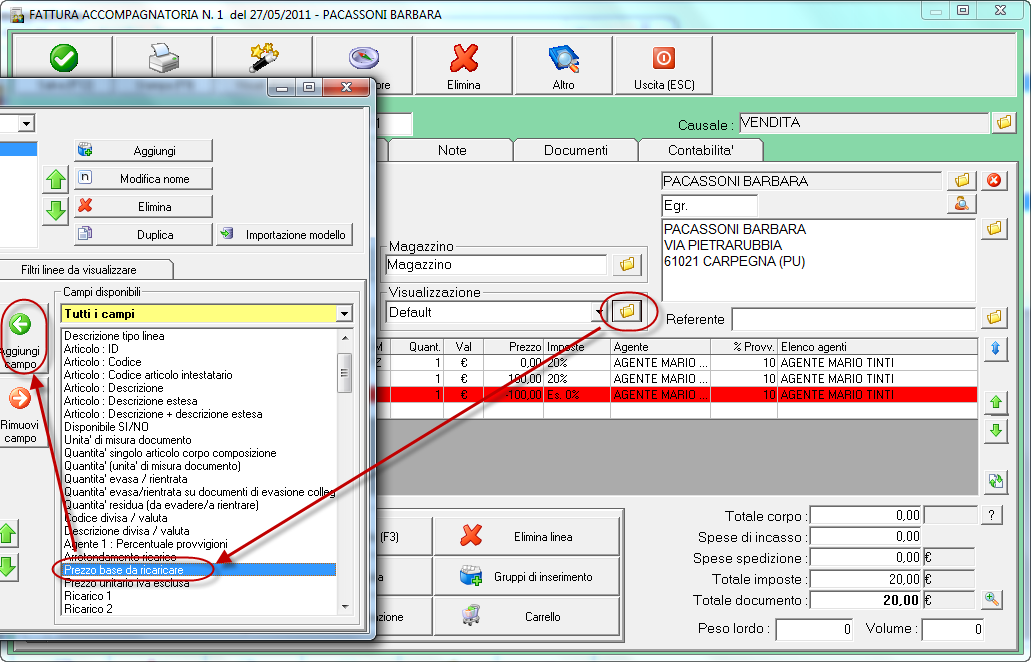Select 'Articolo : ID' in the field list
Image resolution: width=1031 pixels, height=662 pixels.
click(91, 349)
